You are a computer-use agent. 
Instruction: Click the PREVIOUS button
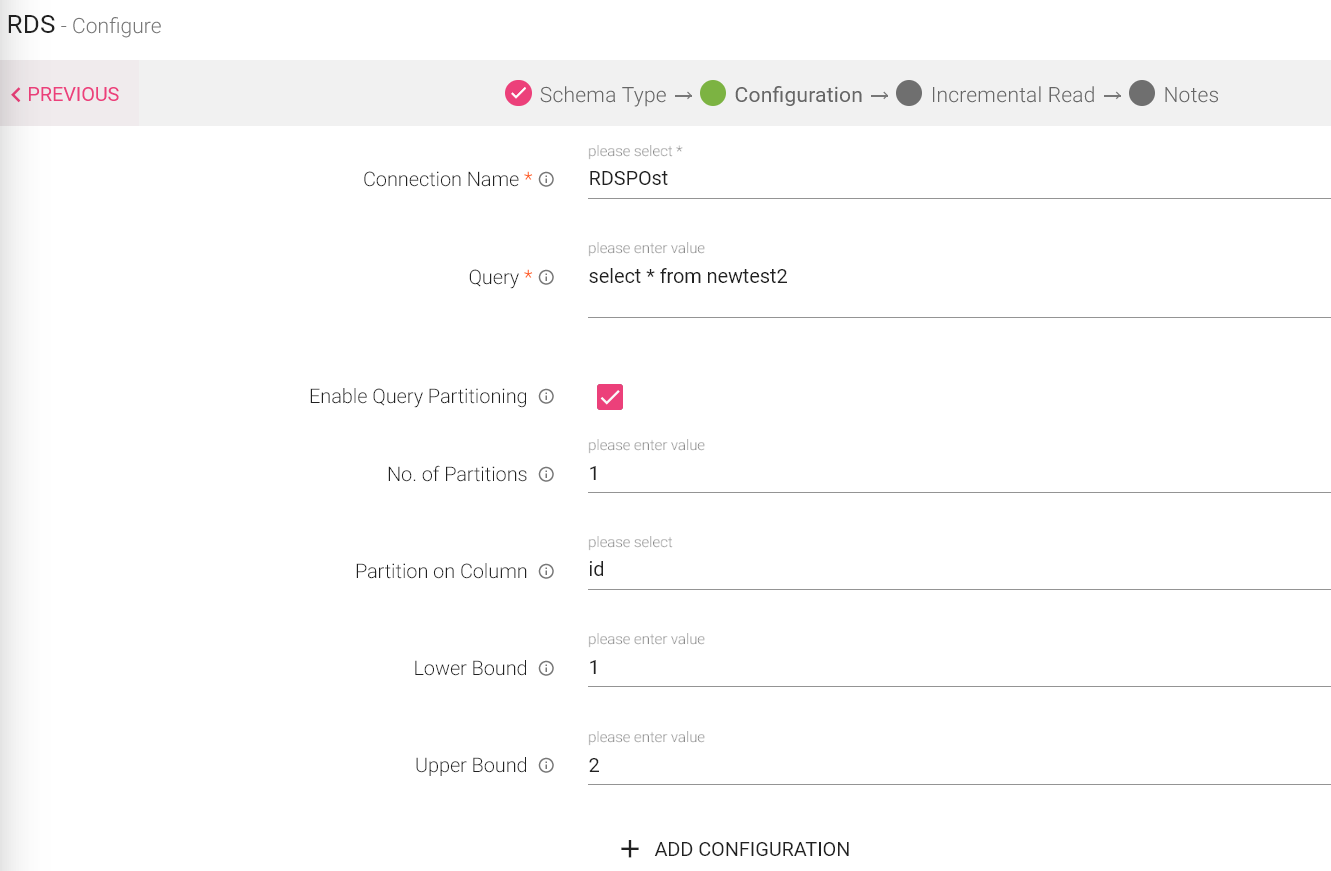pyautogui.click(x=66, y=95)
